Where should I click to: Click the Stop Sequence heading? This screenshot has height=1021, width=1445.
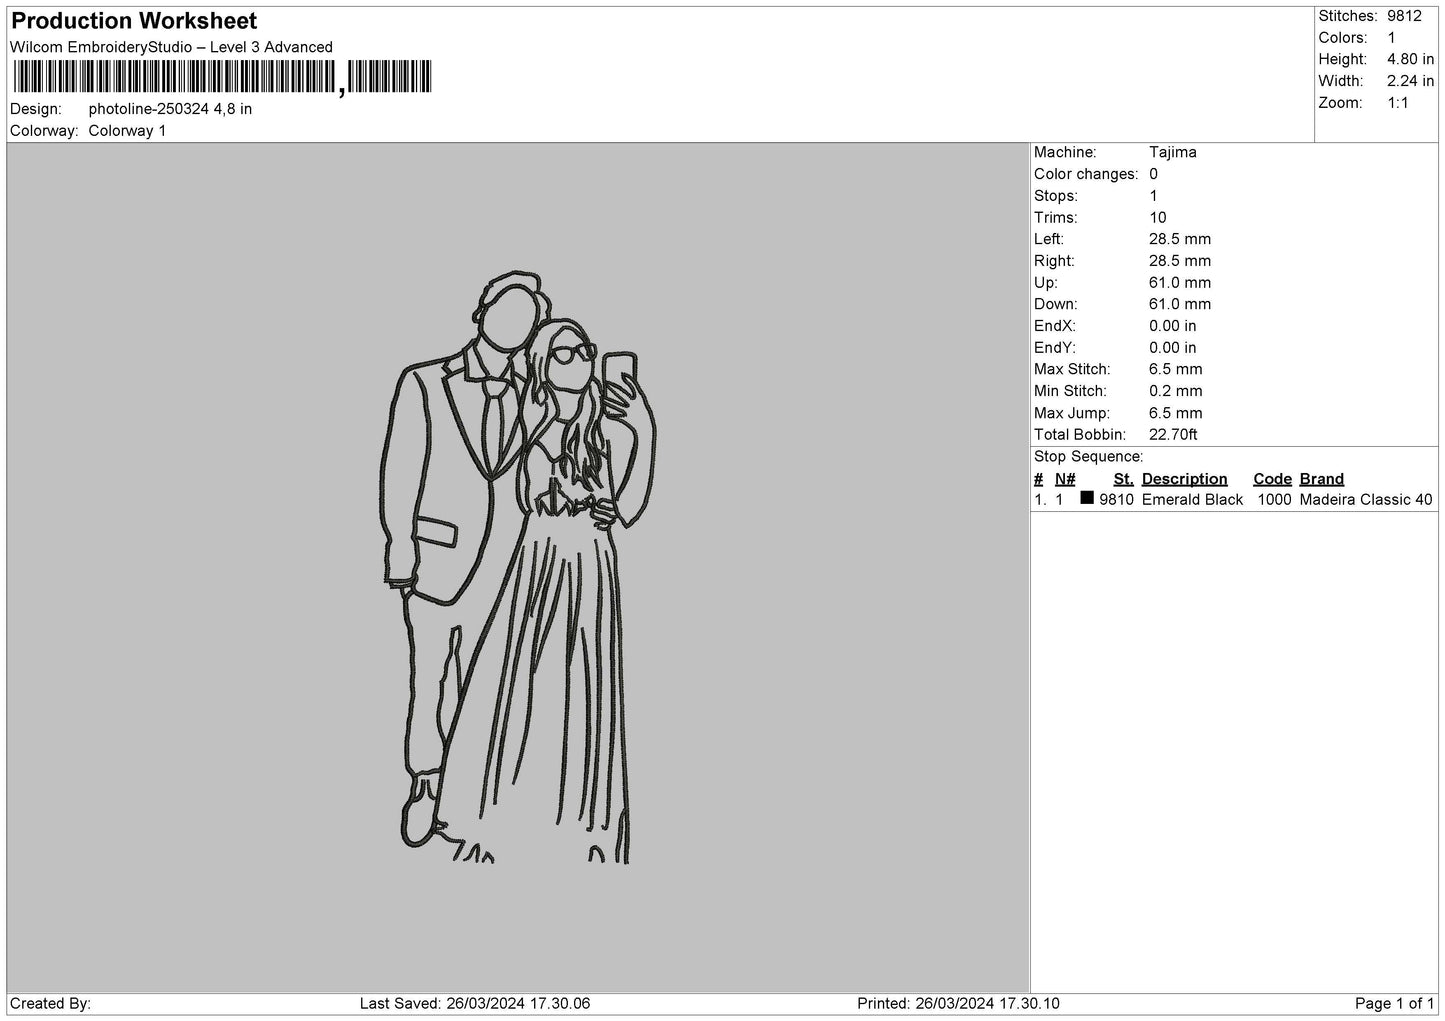(x=1088, y=457)
